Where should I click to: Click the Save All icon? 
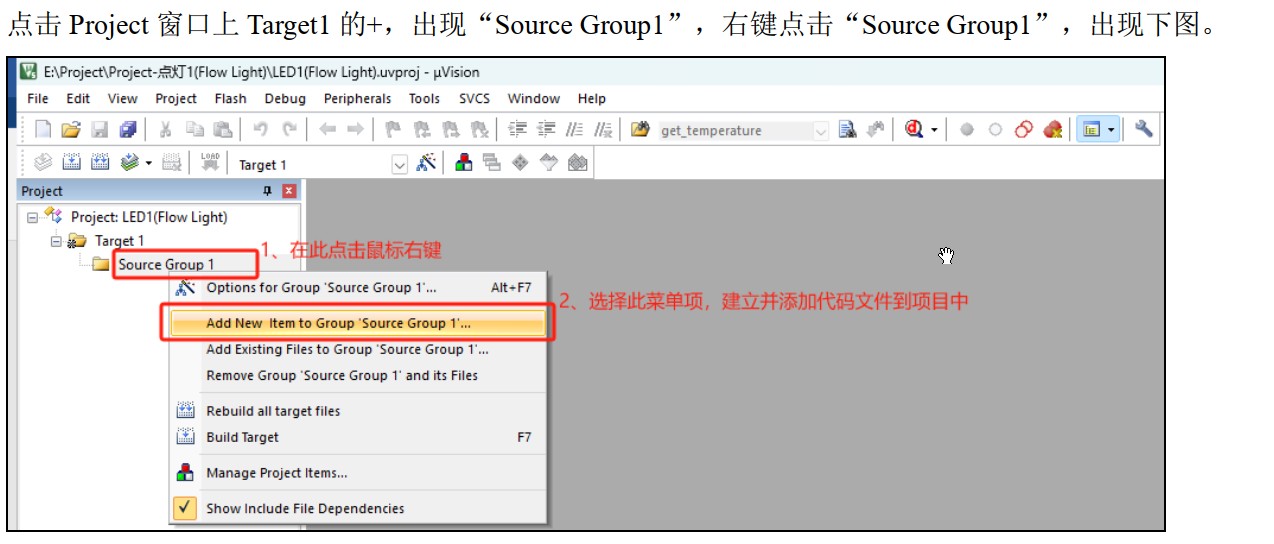(127, 130)
